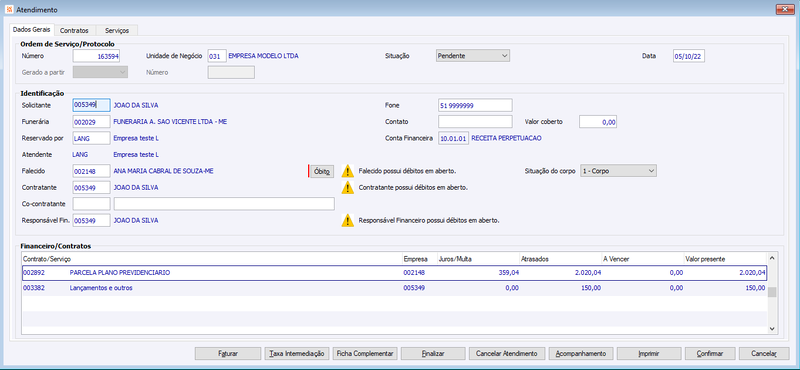Open the disabled Gerado a partir dropdown
This screenshot has width=800, height=370.
(101, 72)
